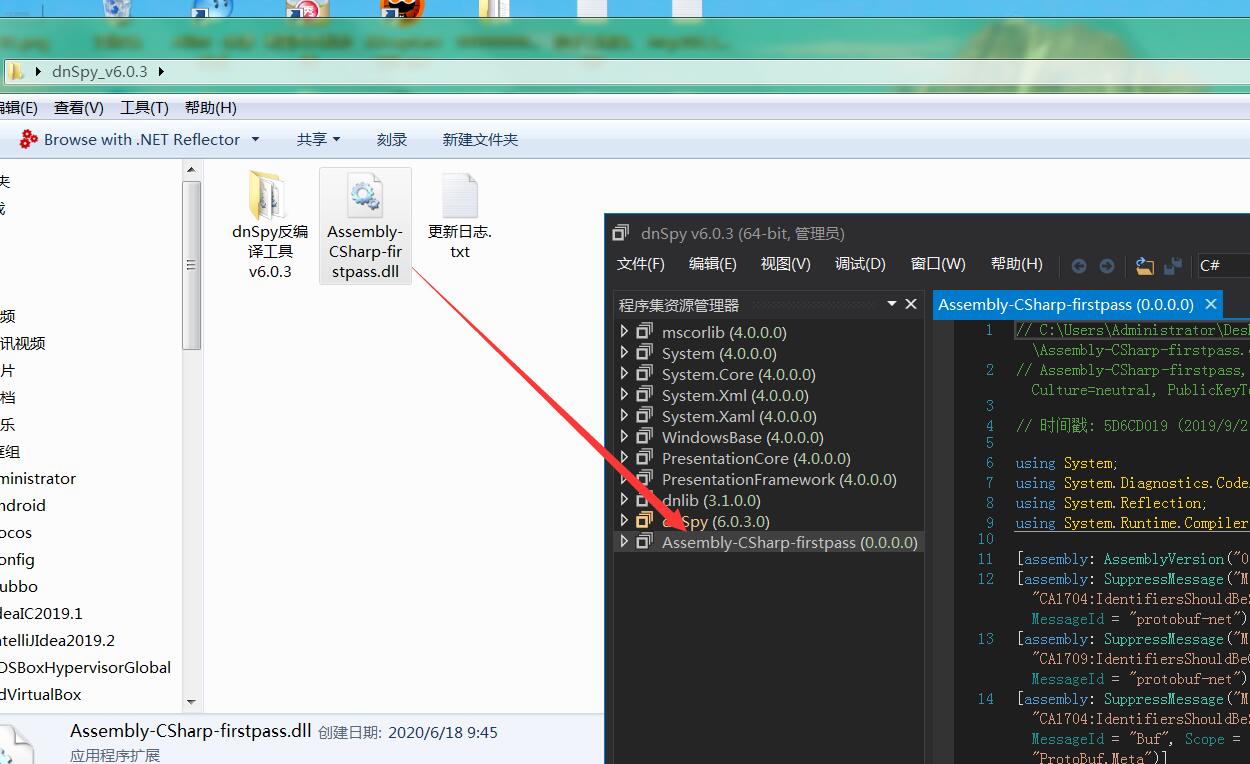Open the 文件(F) menu in dnSpy

tap(640, 264)
